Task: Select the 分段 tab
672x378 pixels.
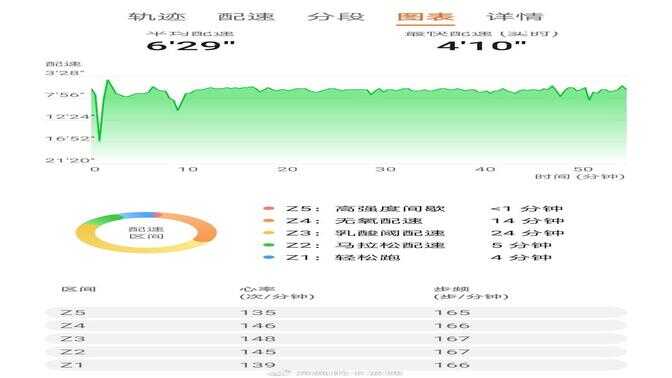Action: coord(336,17)
